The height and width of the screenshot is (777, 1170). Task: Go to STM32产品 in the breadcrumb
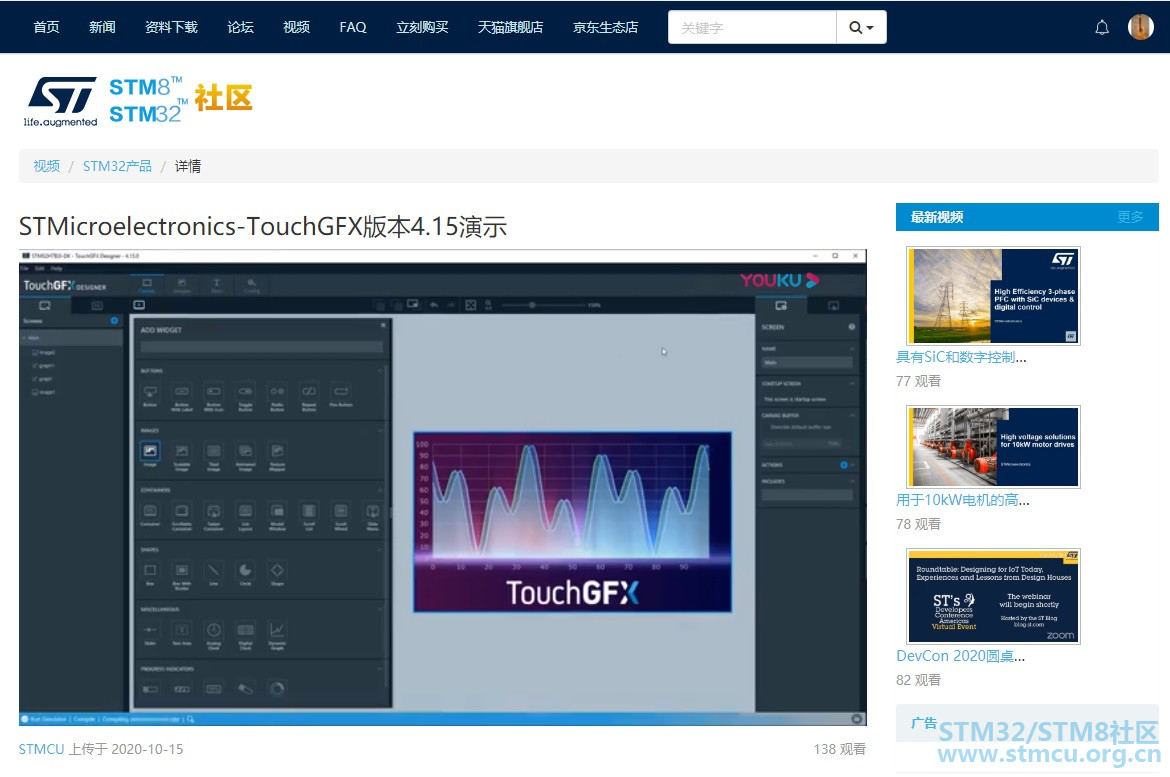click(x=117, y=166)
